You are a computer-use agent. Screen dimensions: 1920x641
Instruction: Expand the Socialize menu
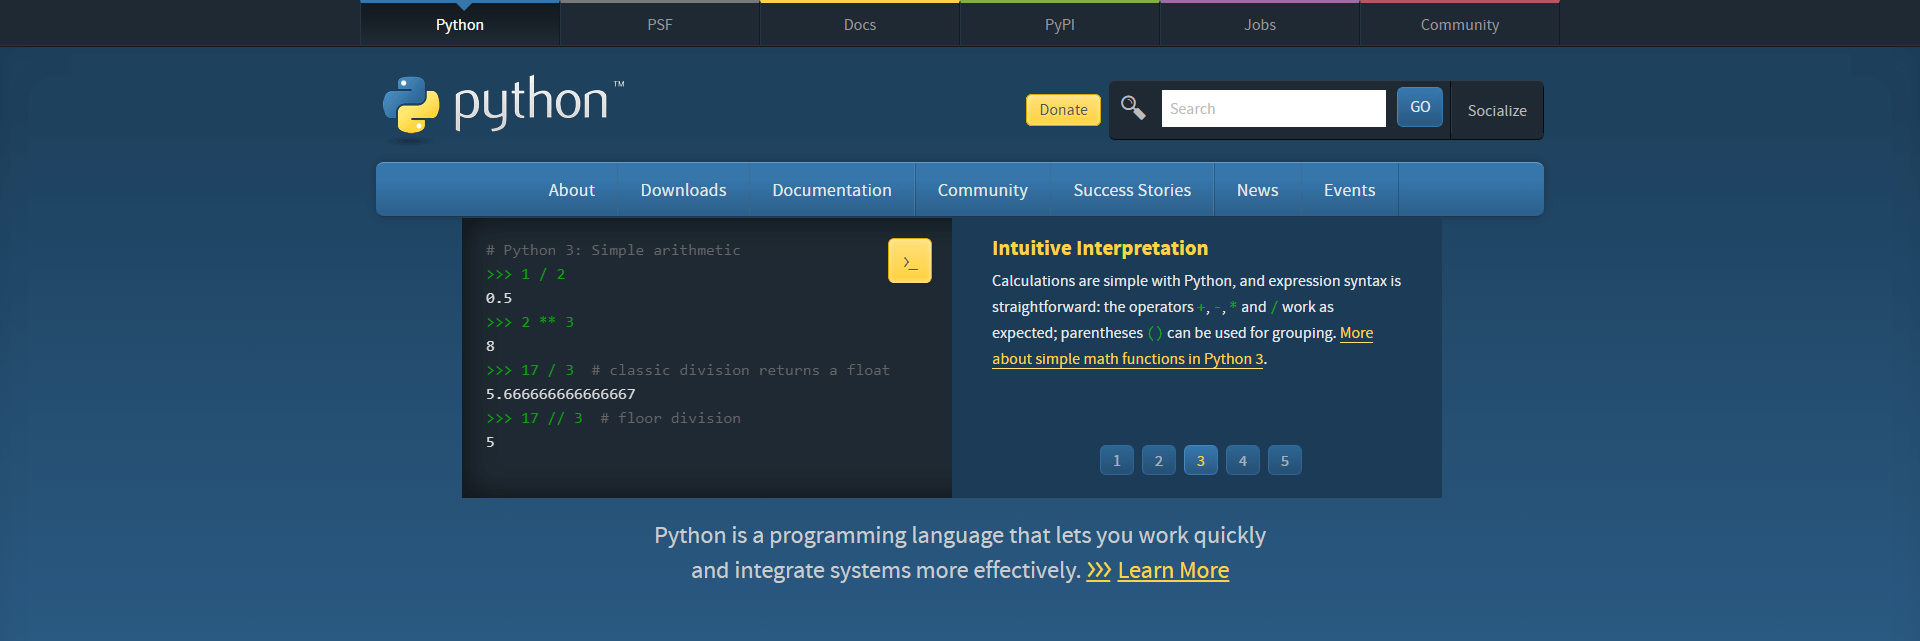pos(1496,111)
